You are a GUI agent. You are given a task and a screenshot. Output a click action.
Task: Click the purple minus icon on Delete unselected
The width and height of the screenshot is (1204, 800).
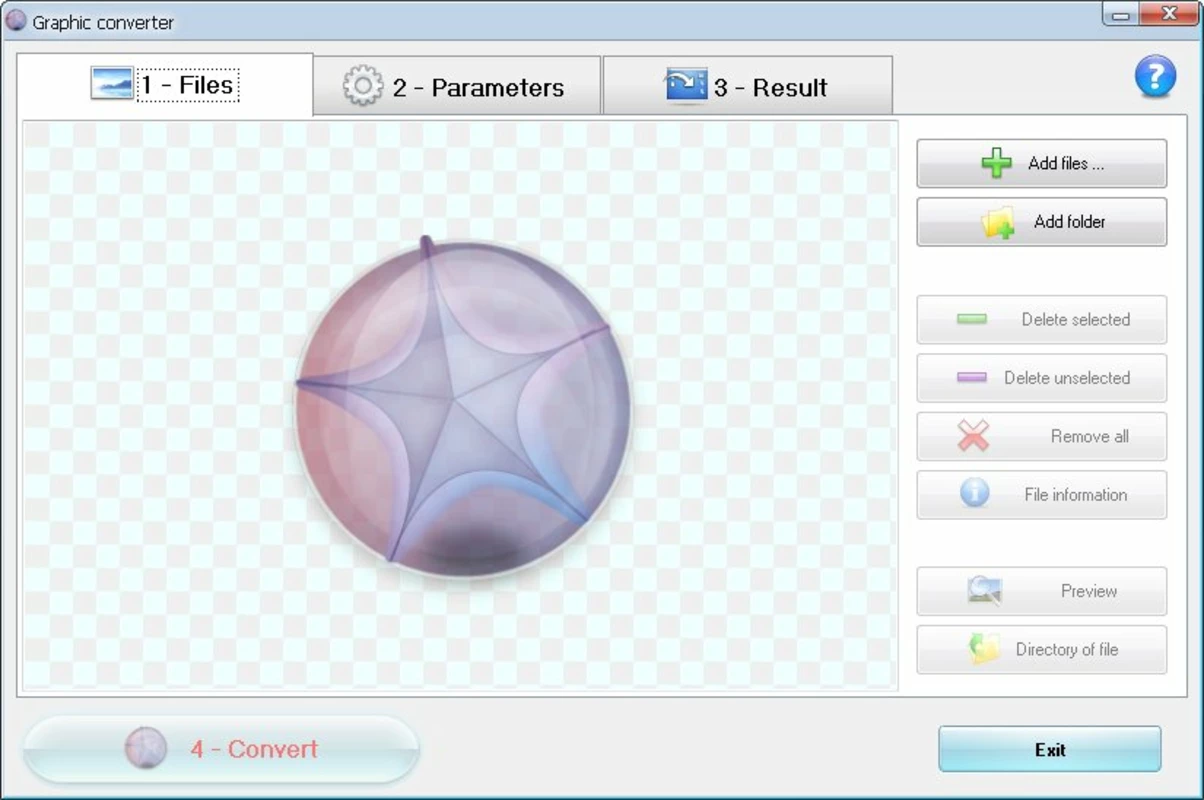(x=971, y=378)
